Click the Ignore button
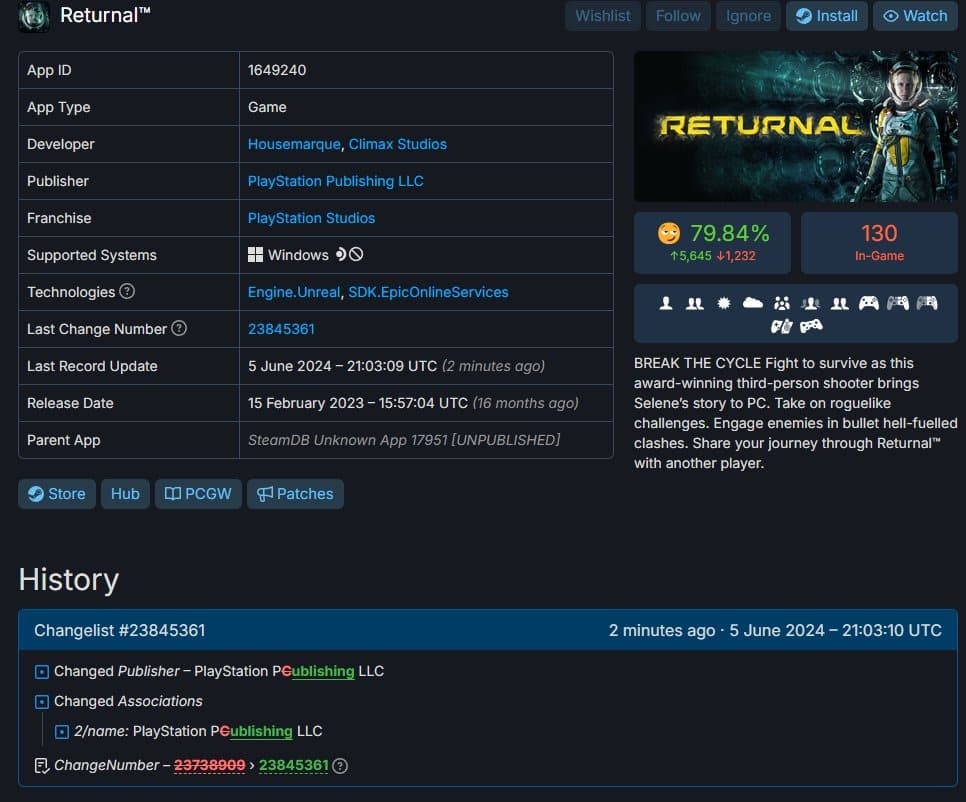Screen dimensions: 966x802 click(x=748, y=16)
